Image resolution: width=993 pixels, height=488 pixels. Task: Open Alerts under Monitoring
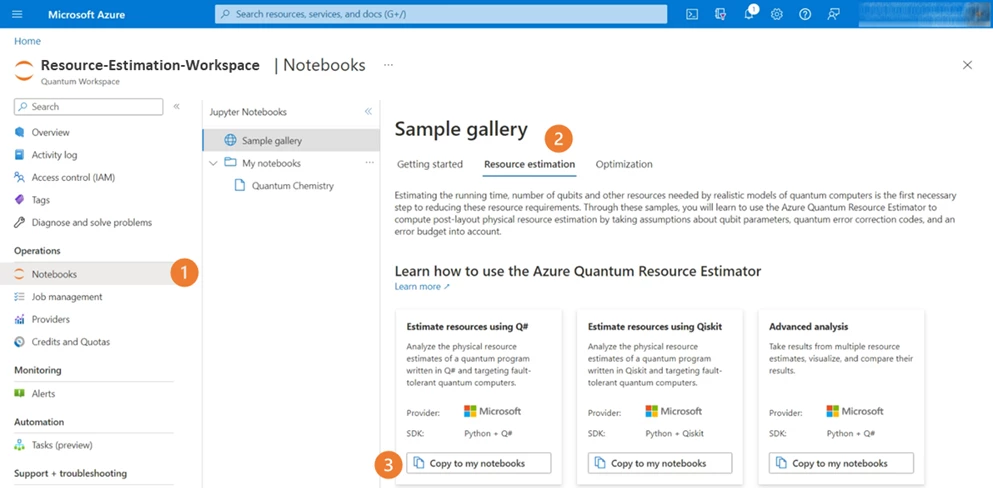point(44,394)
